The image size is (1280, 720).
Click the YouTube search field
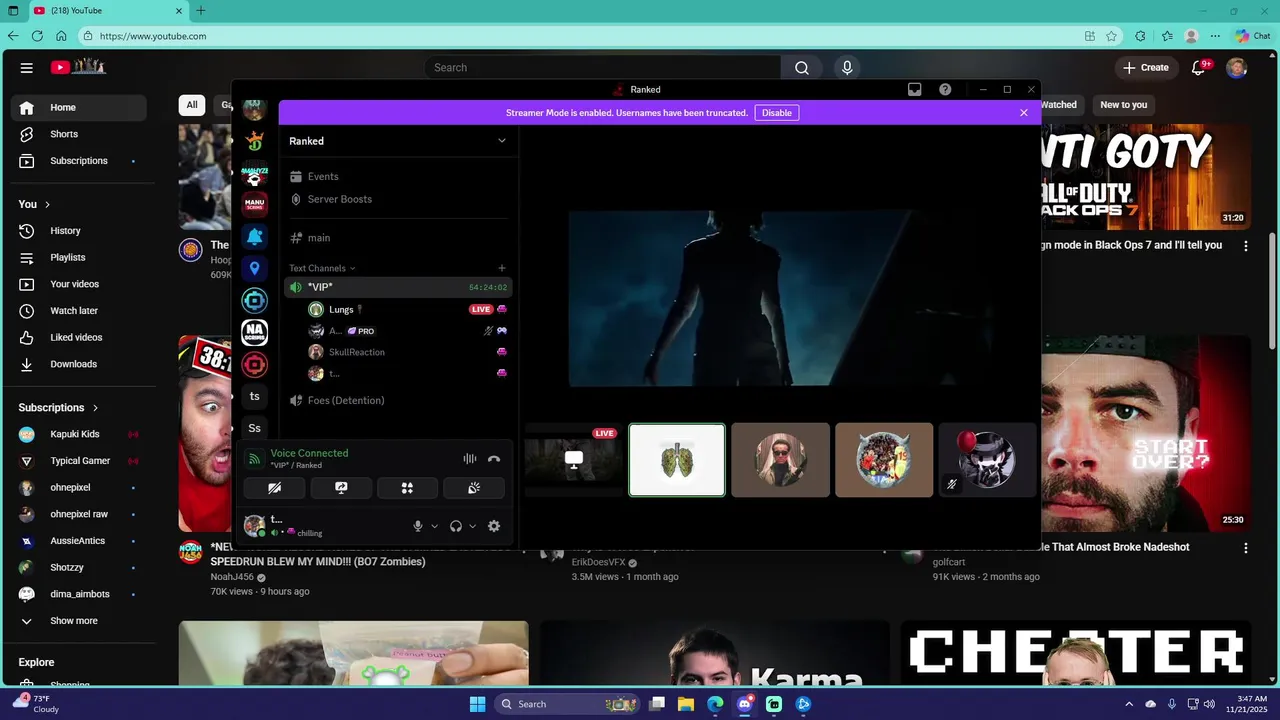[x=603, y=67]
